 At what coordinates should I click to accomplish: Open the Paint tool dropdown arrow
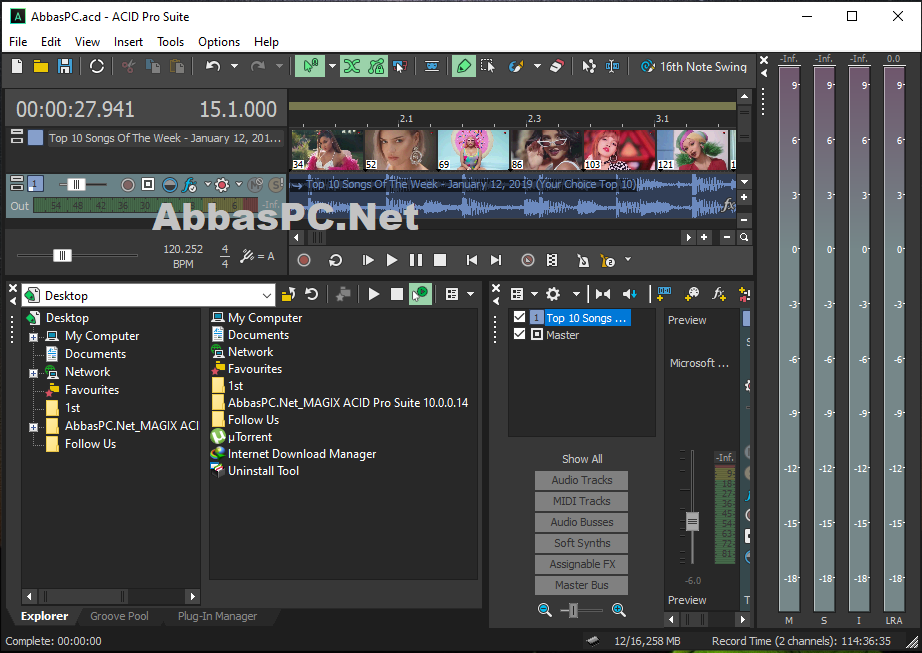coord(537,66)
